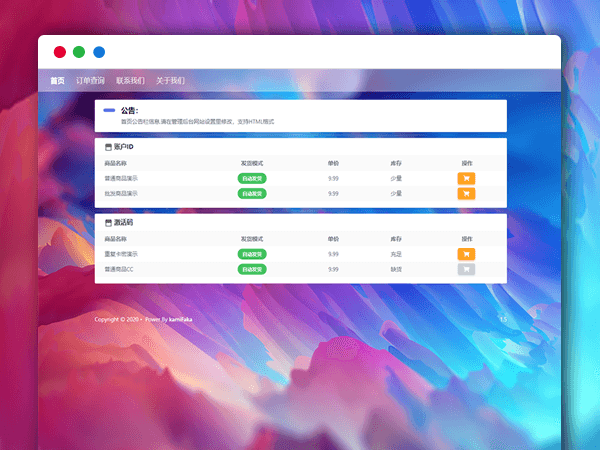Click cart icon for 批发商品演示
Image resolution: width=600 pixels, height=450 pixels.
click(x=466, y=194)
